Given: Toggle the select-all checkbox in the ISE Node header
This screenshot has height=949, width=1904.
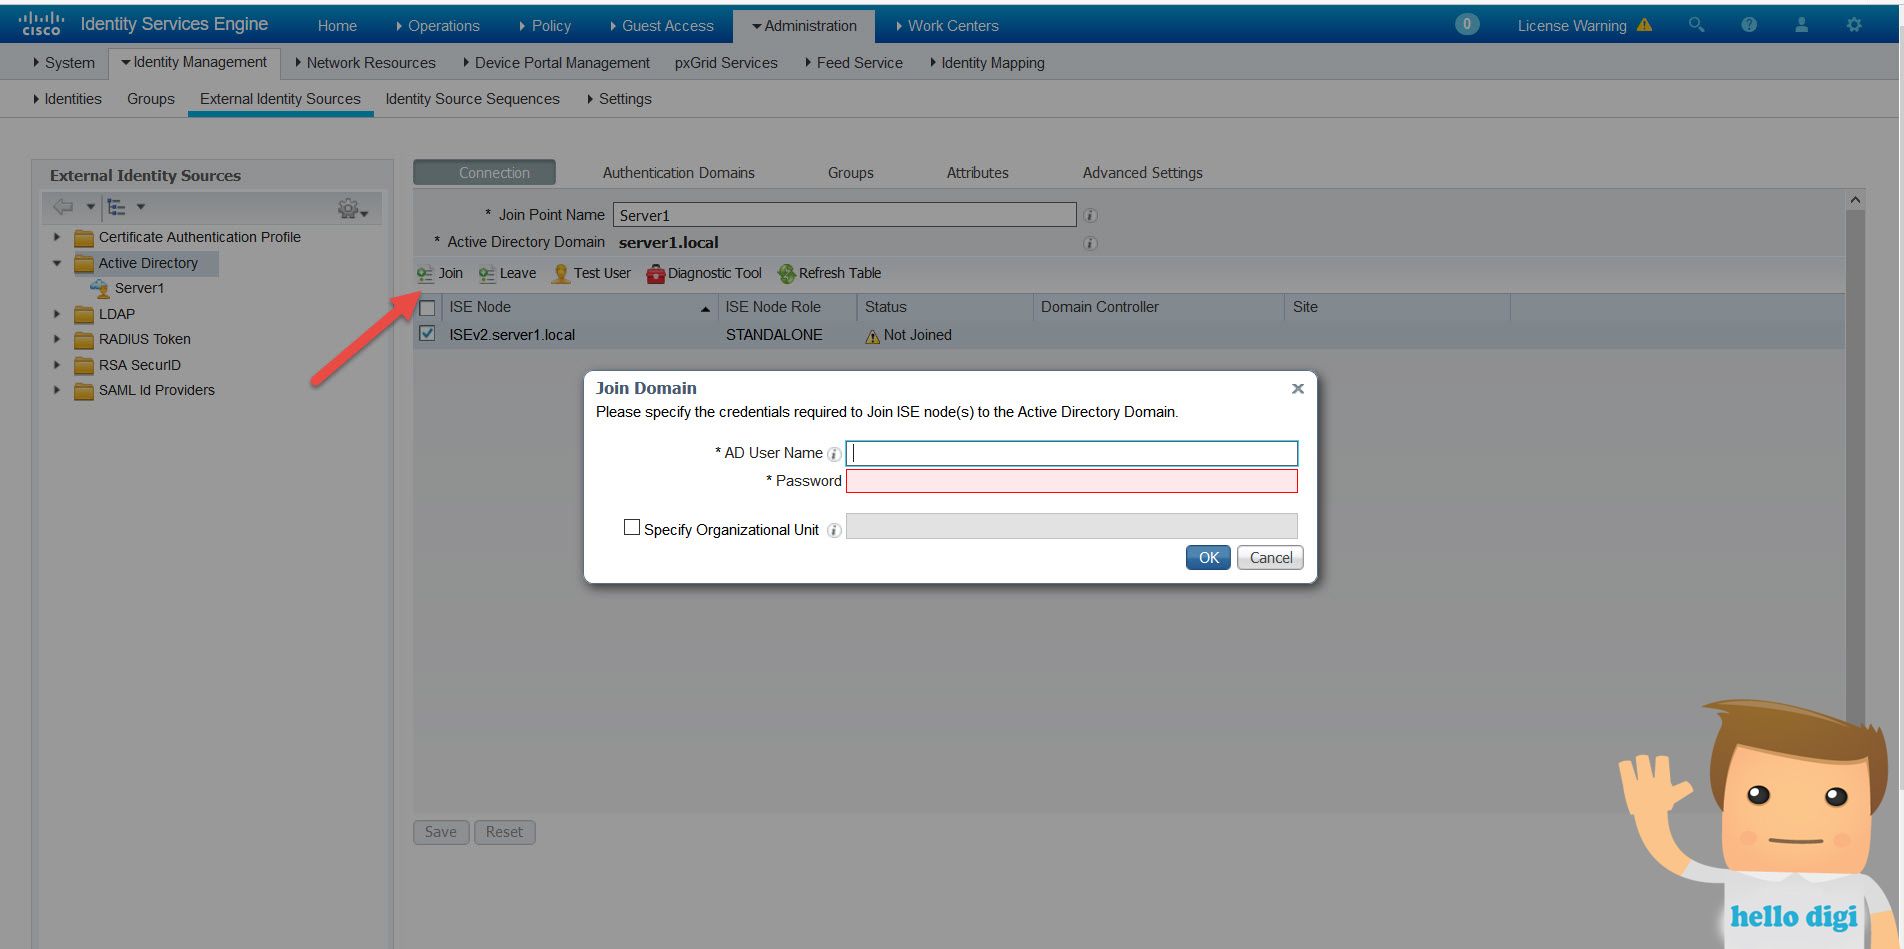Looking at the screenshot, I should point(427,308).
